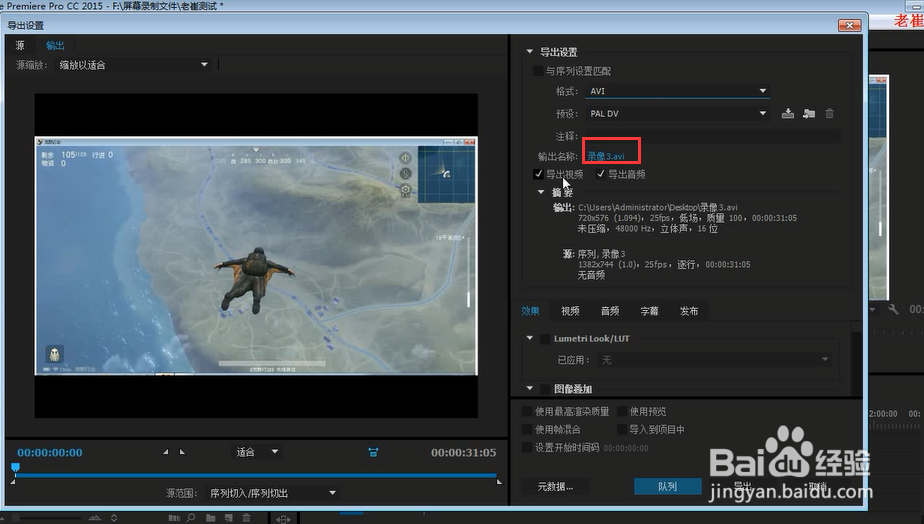924x524 pixels.
Task: Click the blue playhead marker
Action: pyautogui.click(x=15, y=467)
